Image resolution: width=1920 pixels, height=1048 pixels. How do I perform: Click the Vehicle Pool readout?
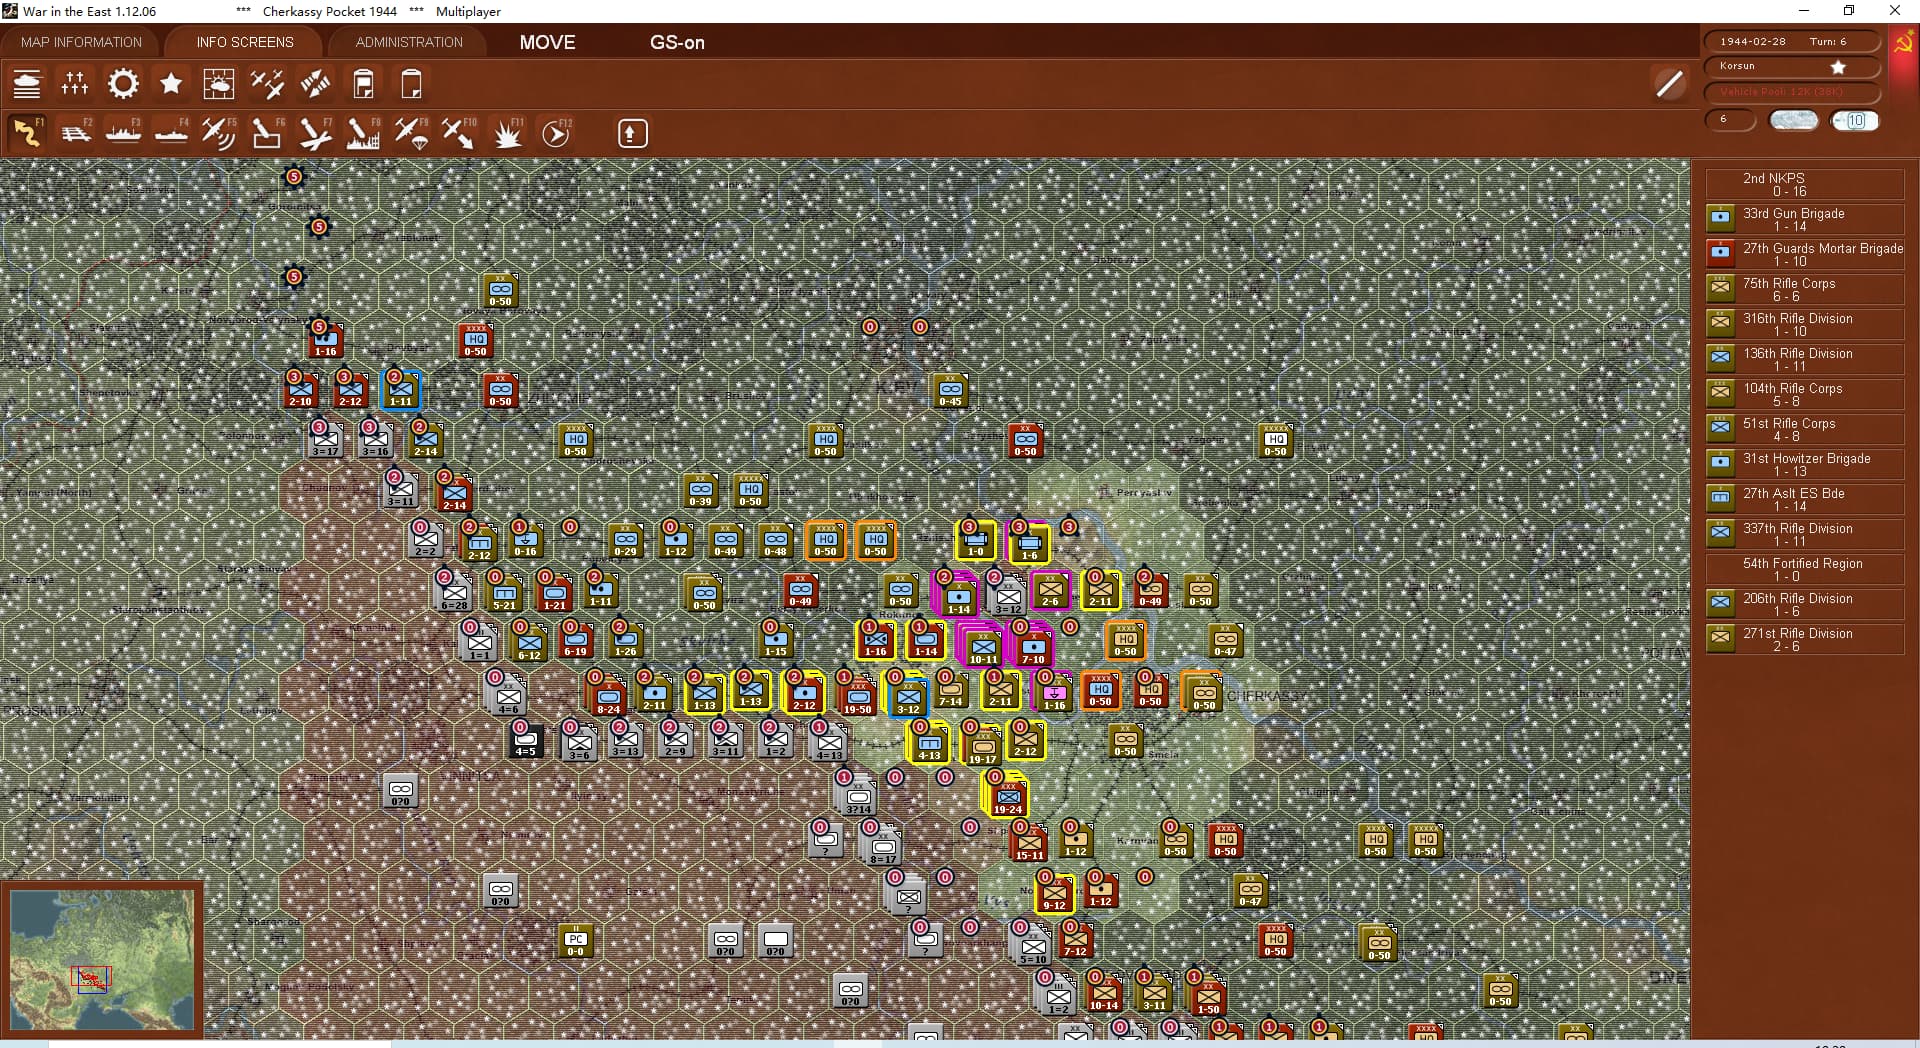[1792, 91]
